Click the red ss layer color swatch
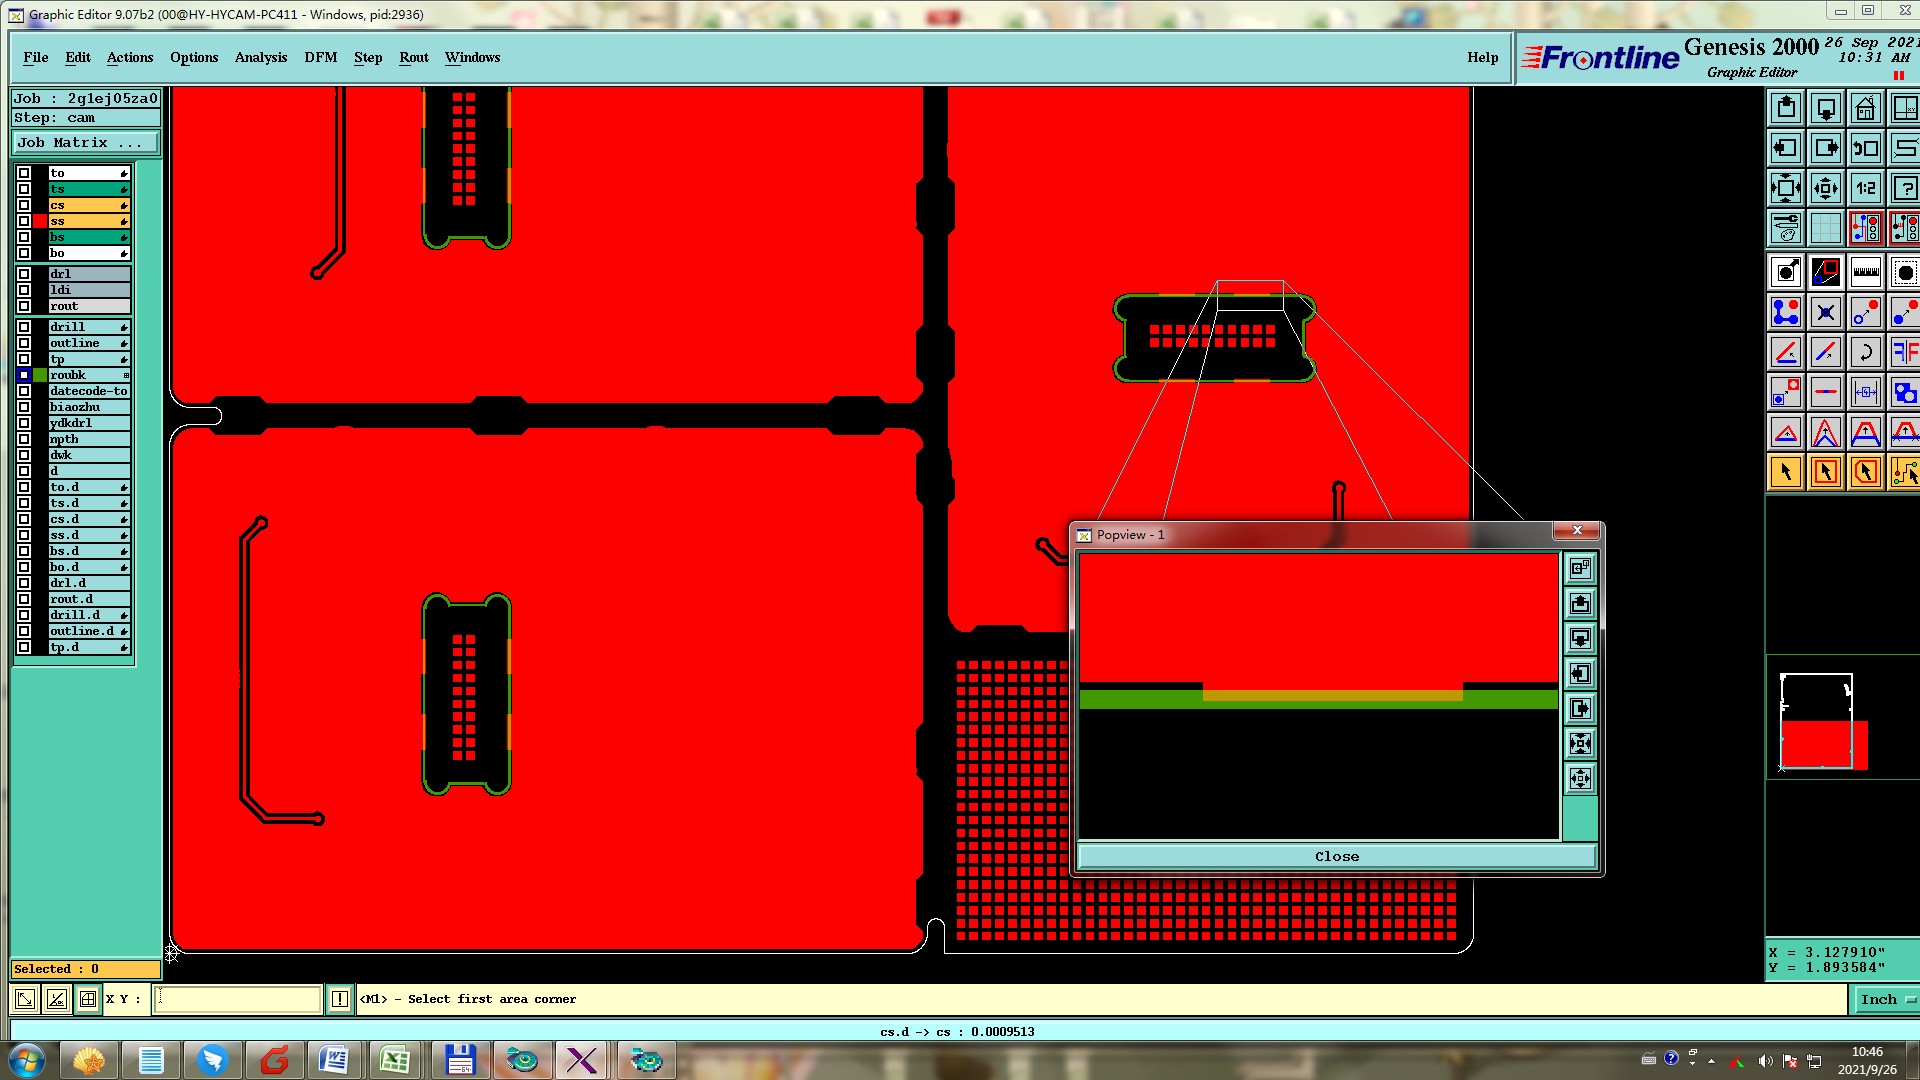 click(40, 221)
